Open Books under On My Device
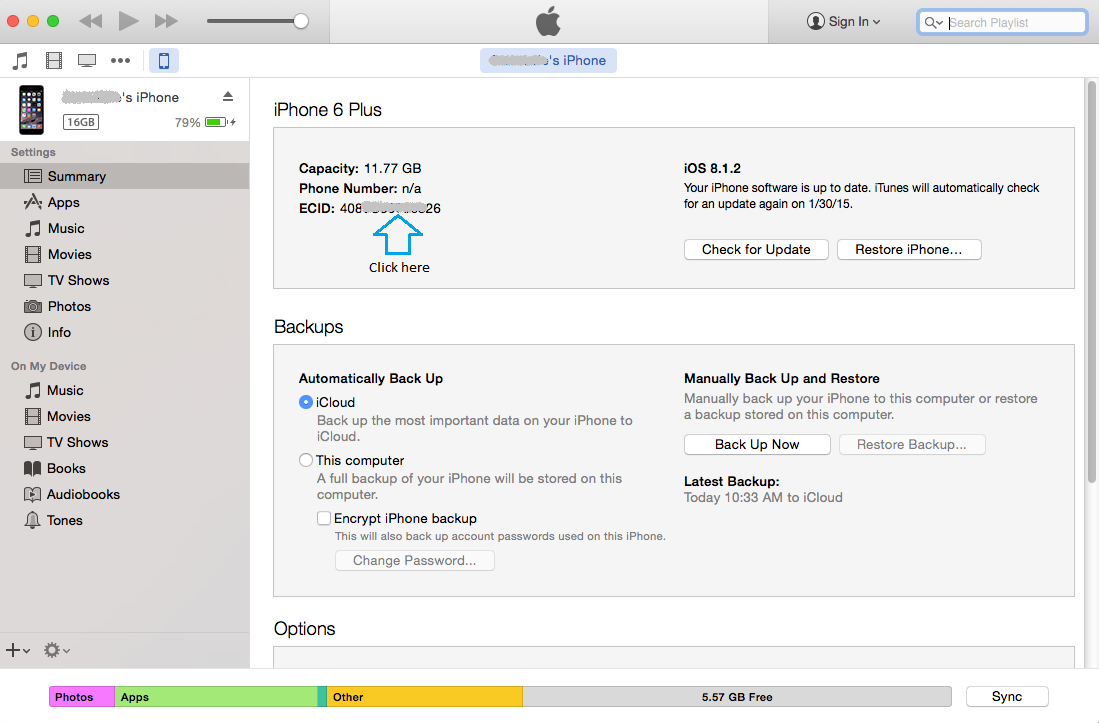The width and height of the screenshot is (1099, 723). [x=125, y=468]
